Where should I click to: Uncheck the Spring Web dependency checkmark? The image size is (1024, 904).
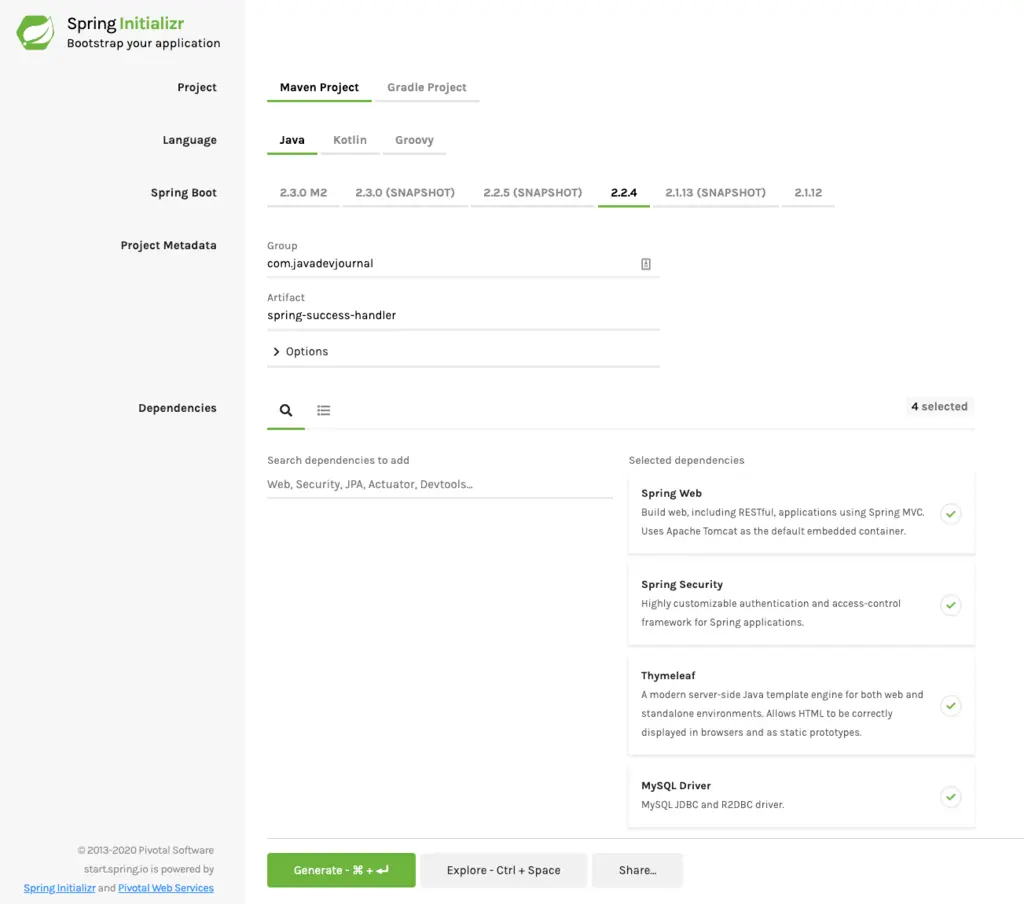pos(950,514)
